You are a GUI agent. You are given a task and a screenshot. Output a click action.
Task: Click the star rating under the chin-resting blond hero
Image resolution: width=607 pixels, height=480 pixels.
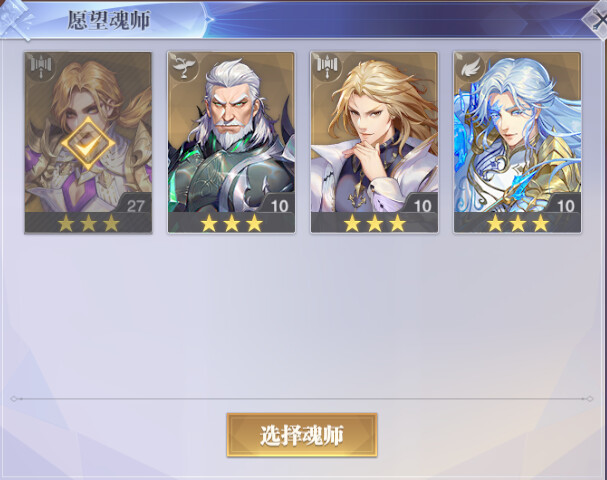375,223
